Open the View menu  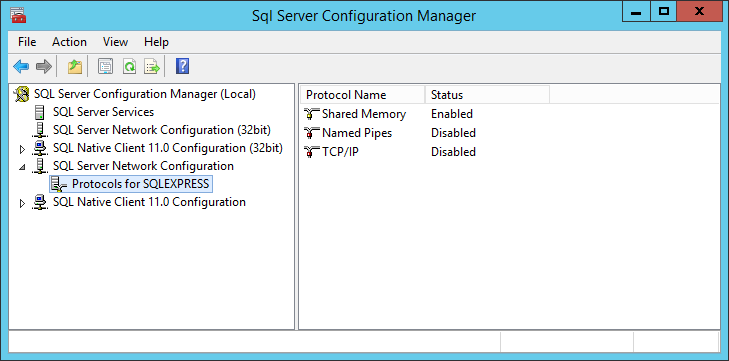coord(115,42)
